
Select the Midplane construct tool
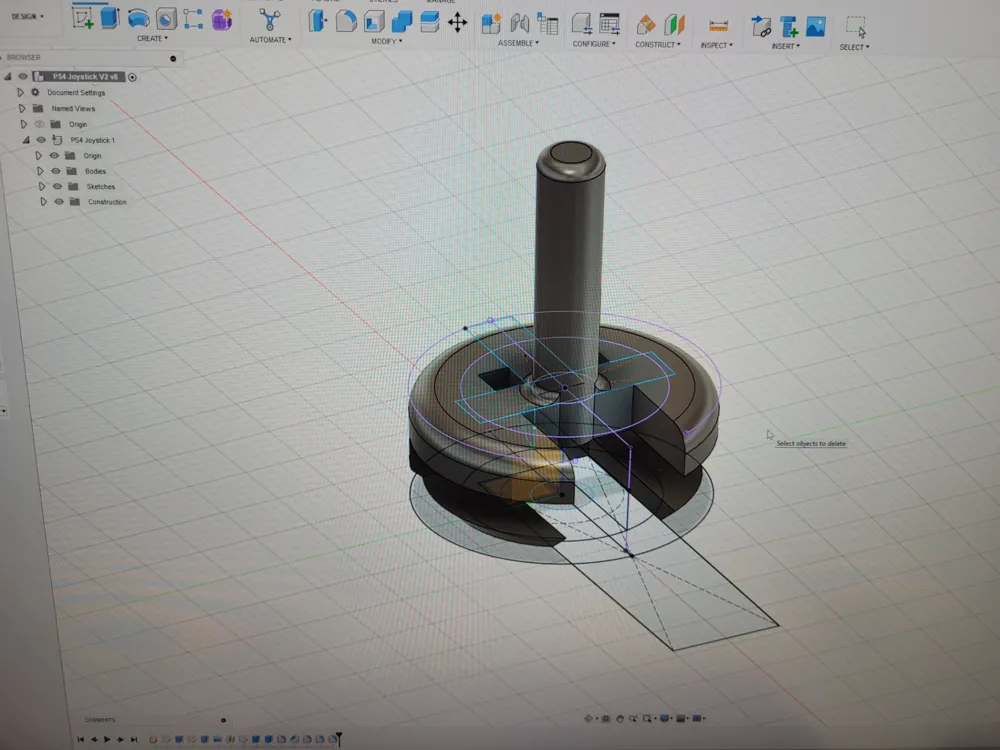click(x=673, y=26)
